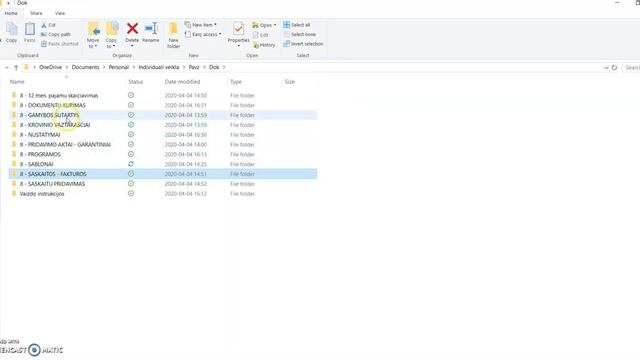Click the red Delete icon
This screenshot has width=640, height=360.
click(x=132, y=29)
